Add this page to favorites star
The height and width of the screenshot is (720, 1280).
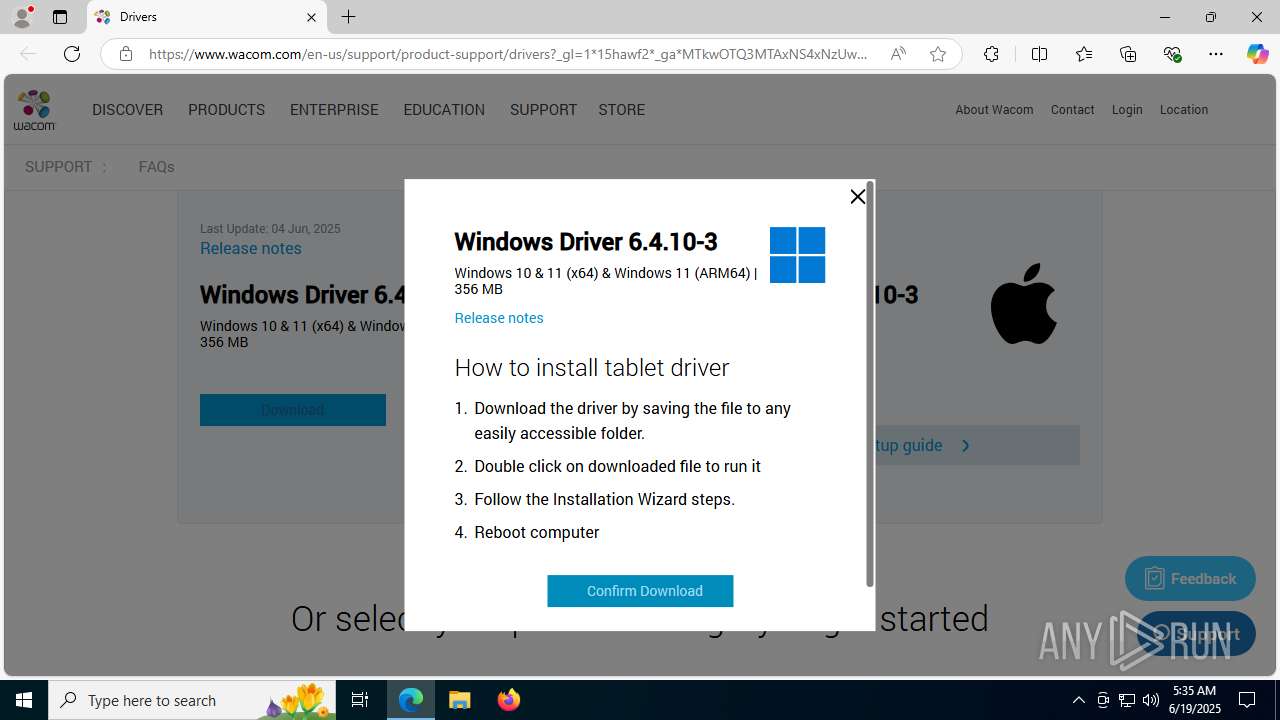[938, 54]
